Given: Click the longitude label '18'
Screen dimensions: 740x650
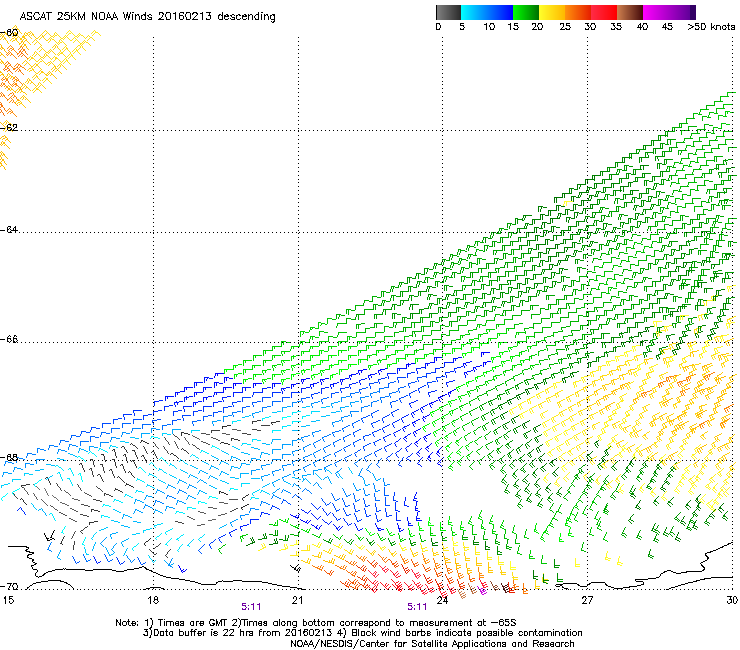Looking at the screenshot, I should point(152,600).
